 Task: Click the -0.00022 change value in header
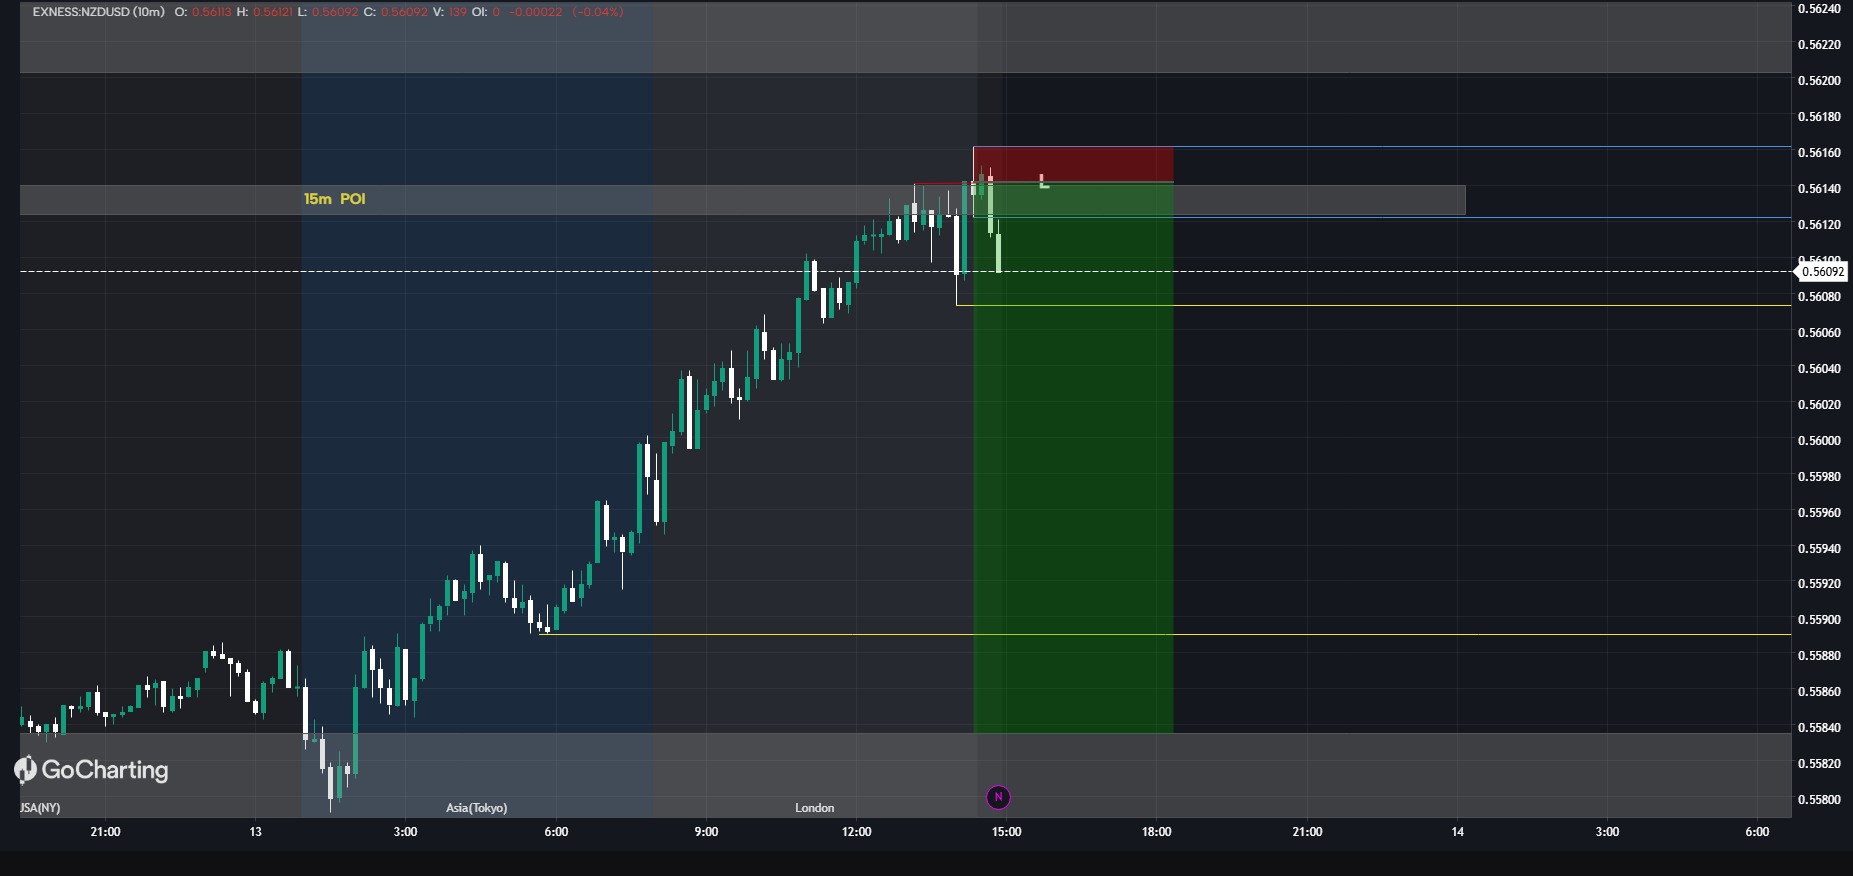pyautogui.click(x=536, y=12)
